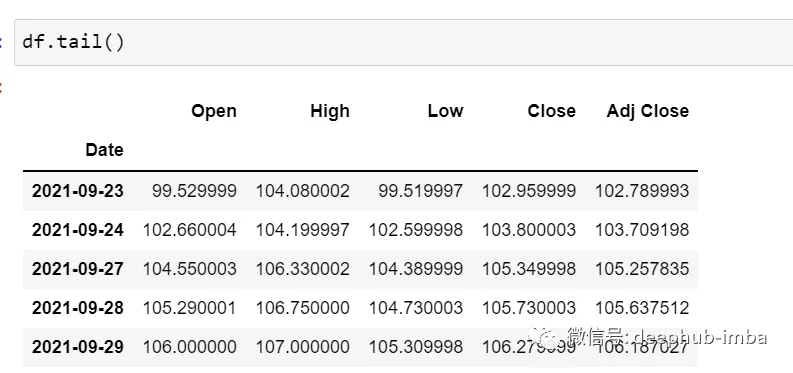Select the High column header

point(330,111)
